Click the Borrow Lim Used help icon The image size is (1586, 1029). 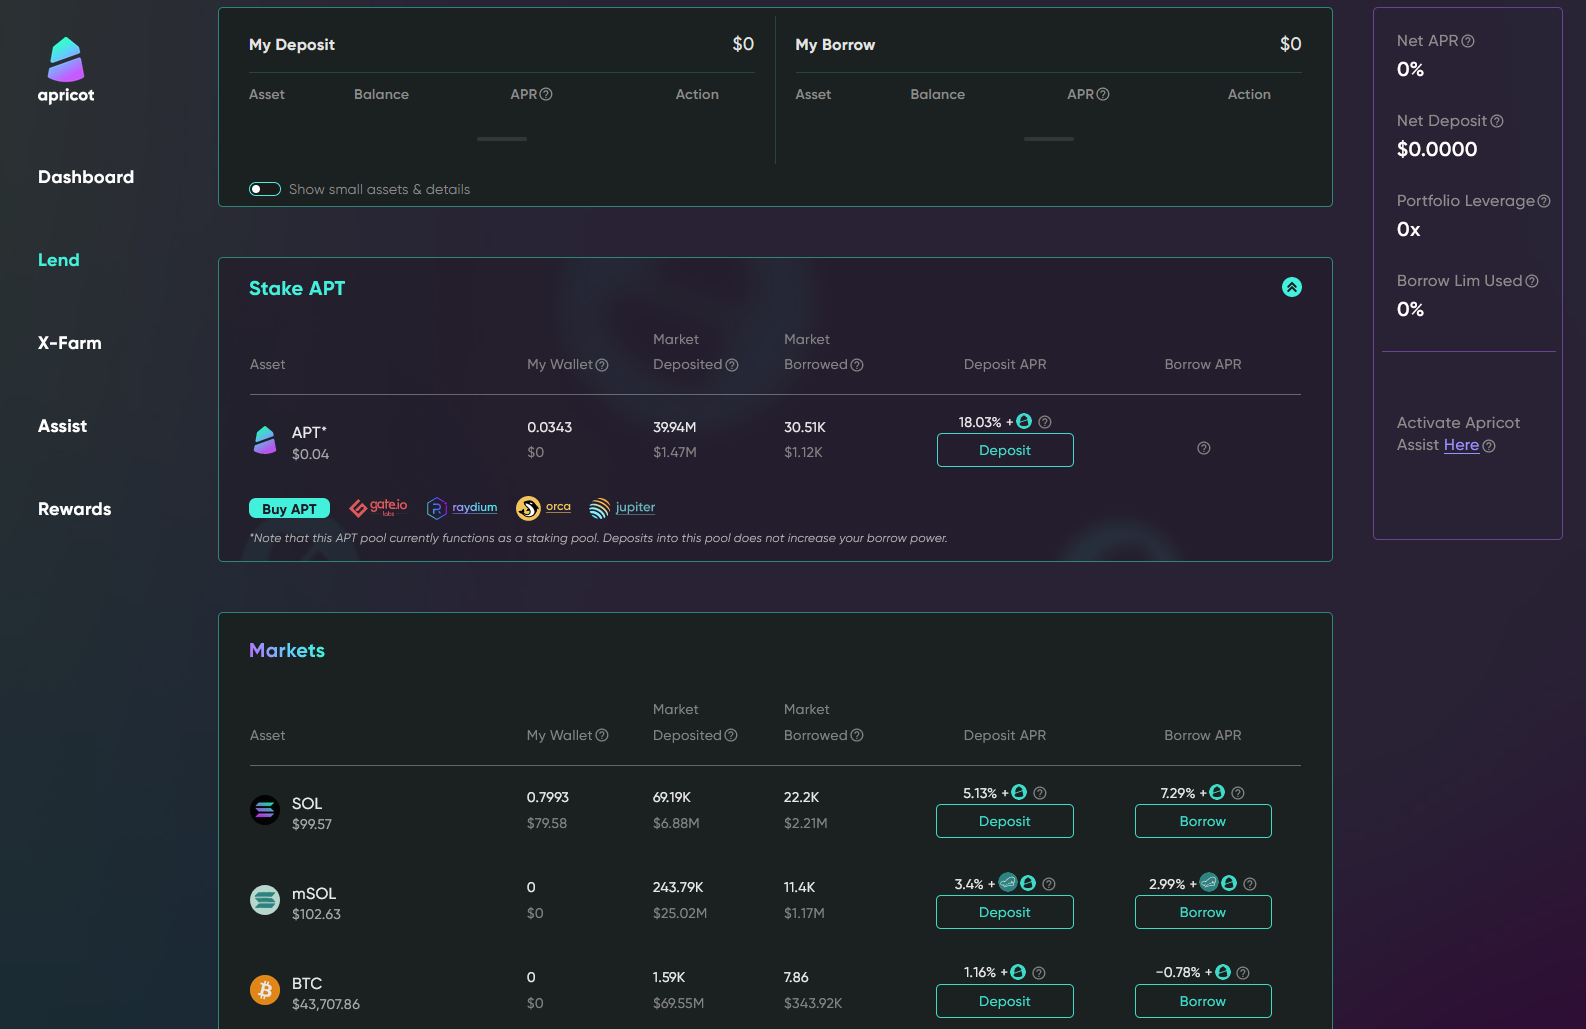tap(1532, 281)
